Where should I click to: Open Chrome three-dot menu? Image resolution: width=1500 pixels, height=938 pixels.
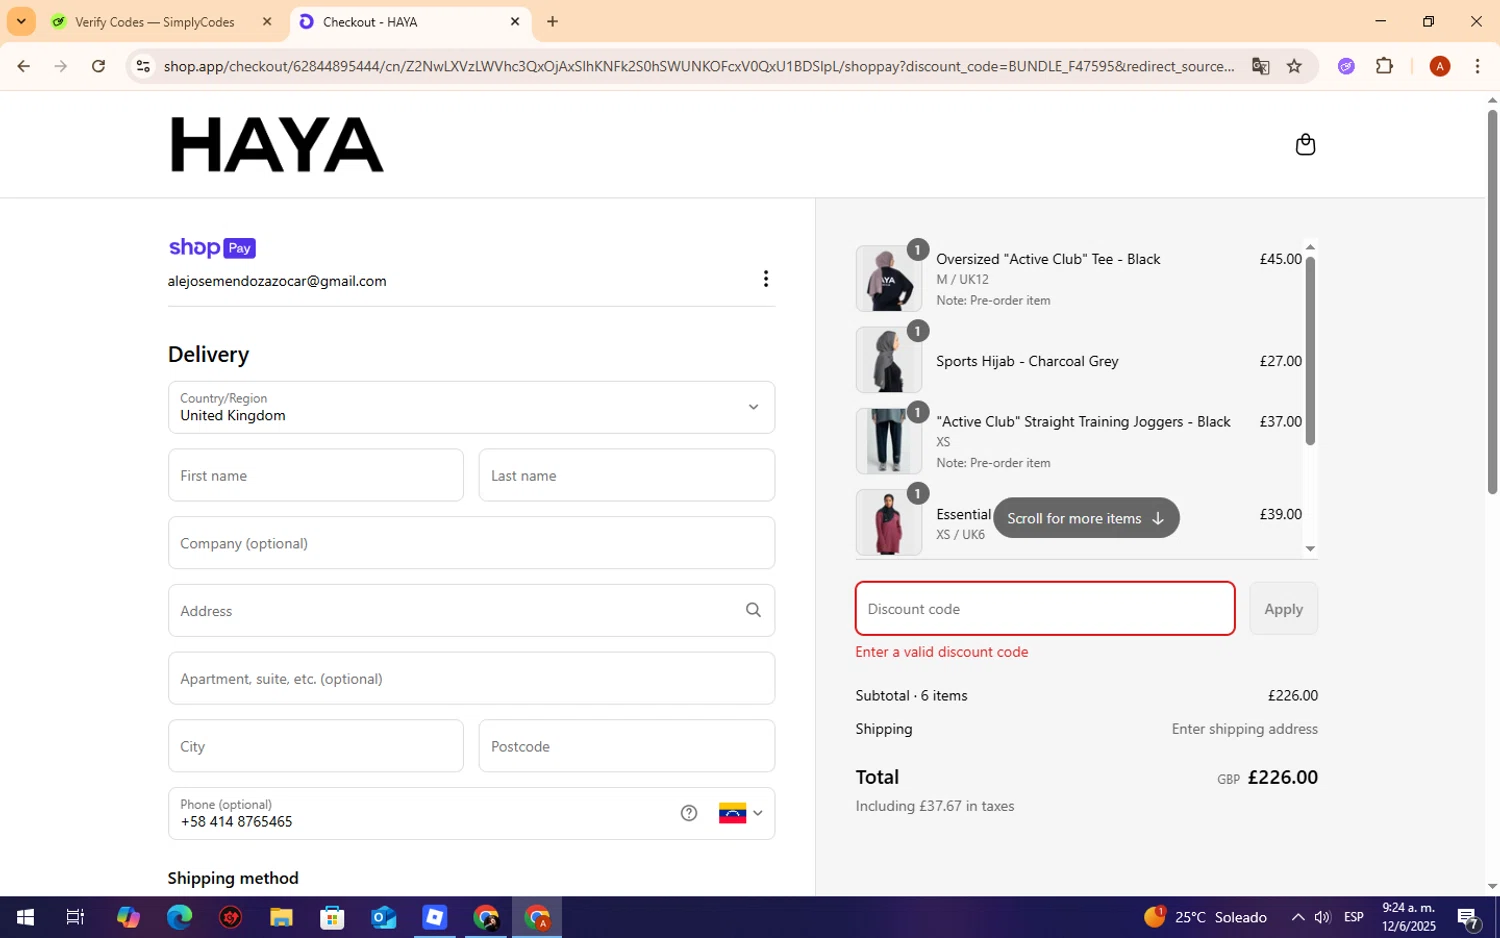[x=1477, y=66]
